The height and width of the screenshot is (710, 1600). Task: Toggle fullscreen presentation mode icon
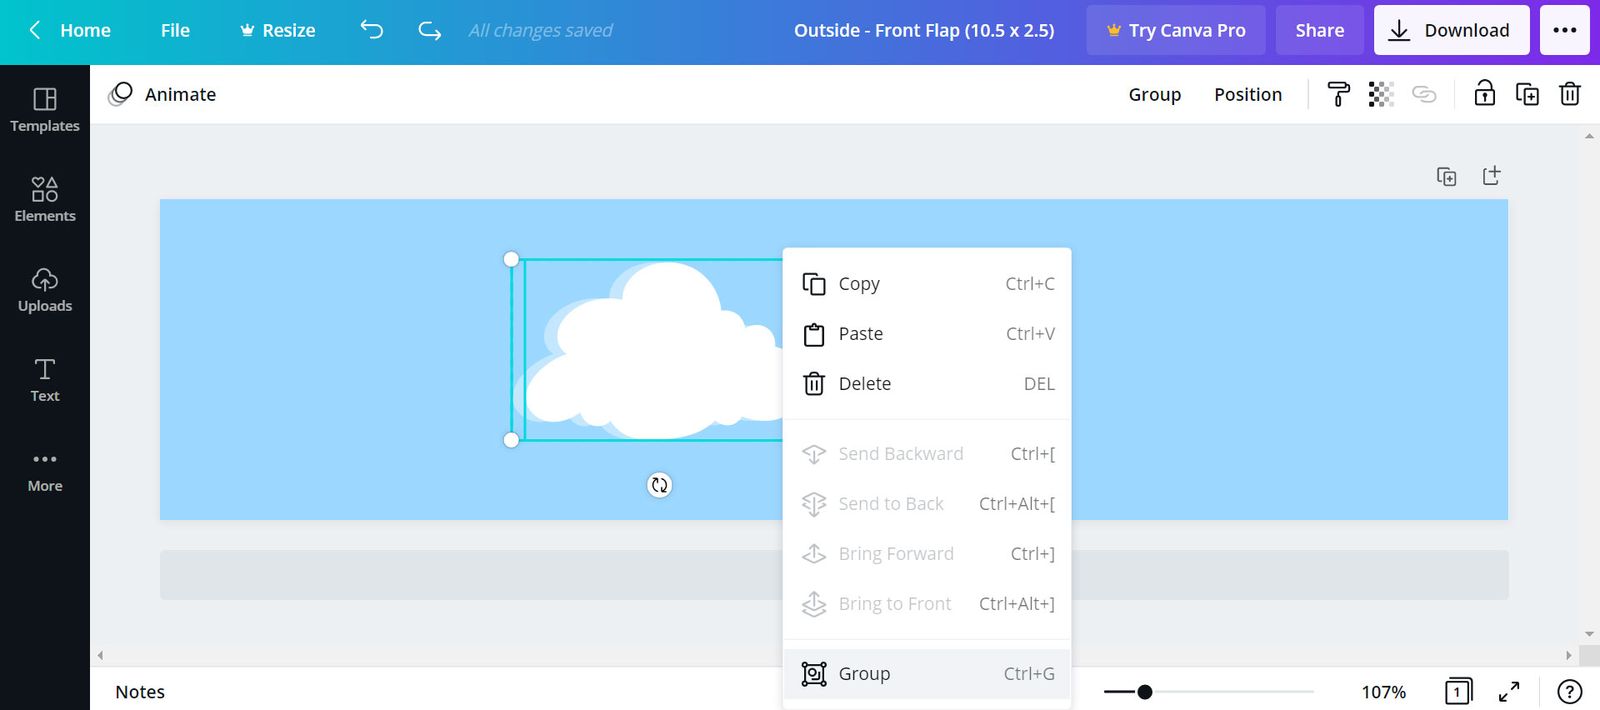tap(1509, 691)
